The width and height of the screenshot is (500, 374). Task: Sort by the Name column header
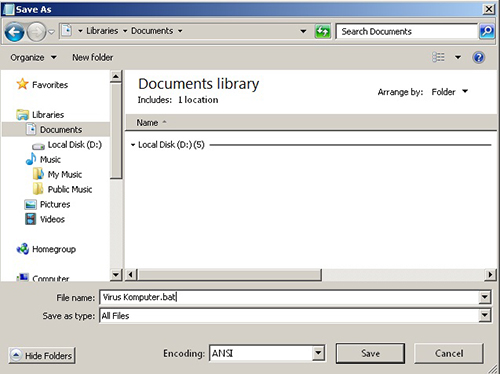click(x=147, y=123)
